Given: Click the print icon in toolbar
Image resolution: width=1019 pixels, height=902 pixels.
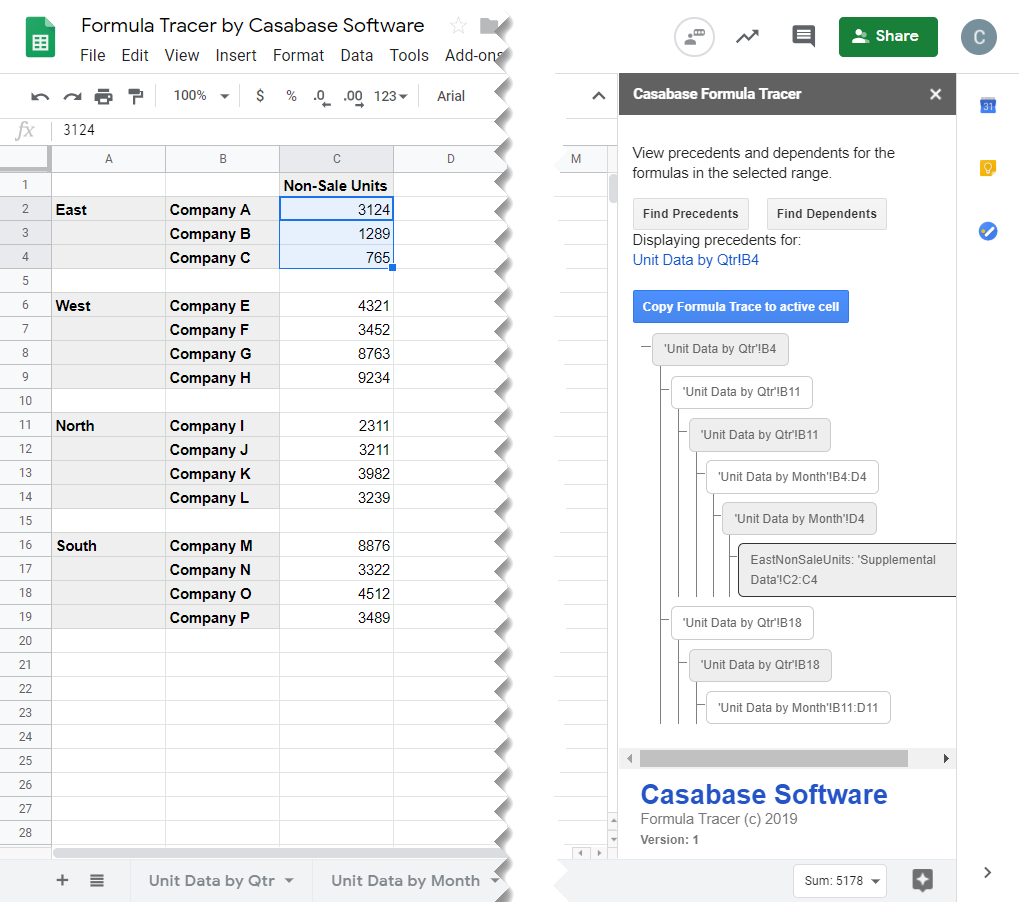Looking at the screenshot, I should point(104,96).
